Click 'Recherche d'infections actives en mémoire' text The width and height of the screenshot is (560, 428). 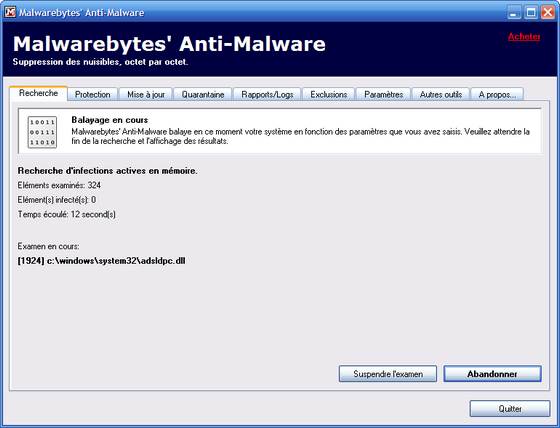click(108, 171)
